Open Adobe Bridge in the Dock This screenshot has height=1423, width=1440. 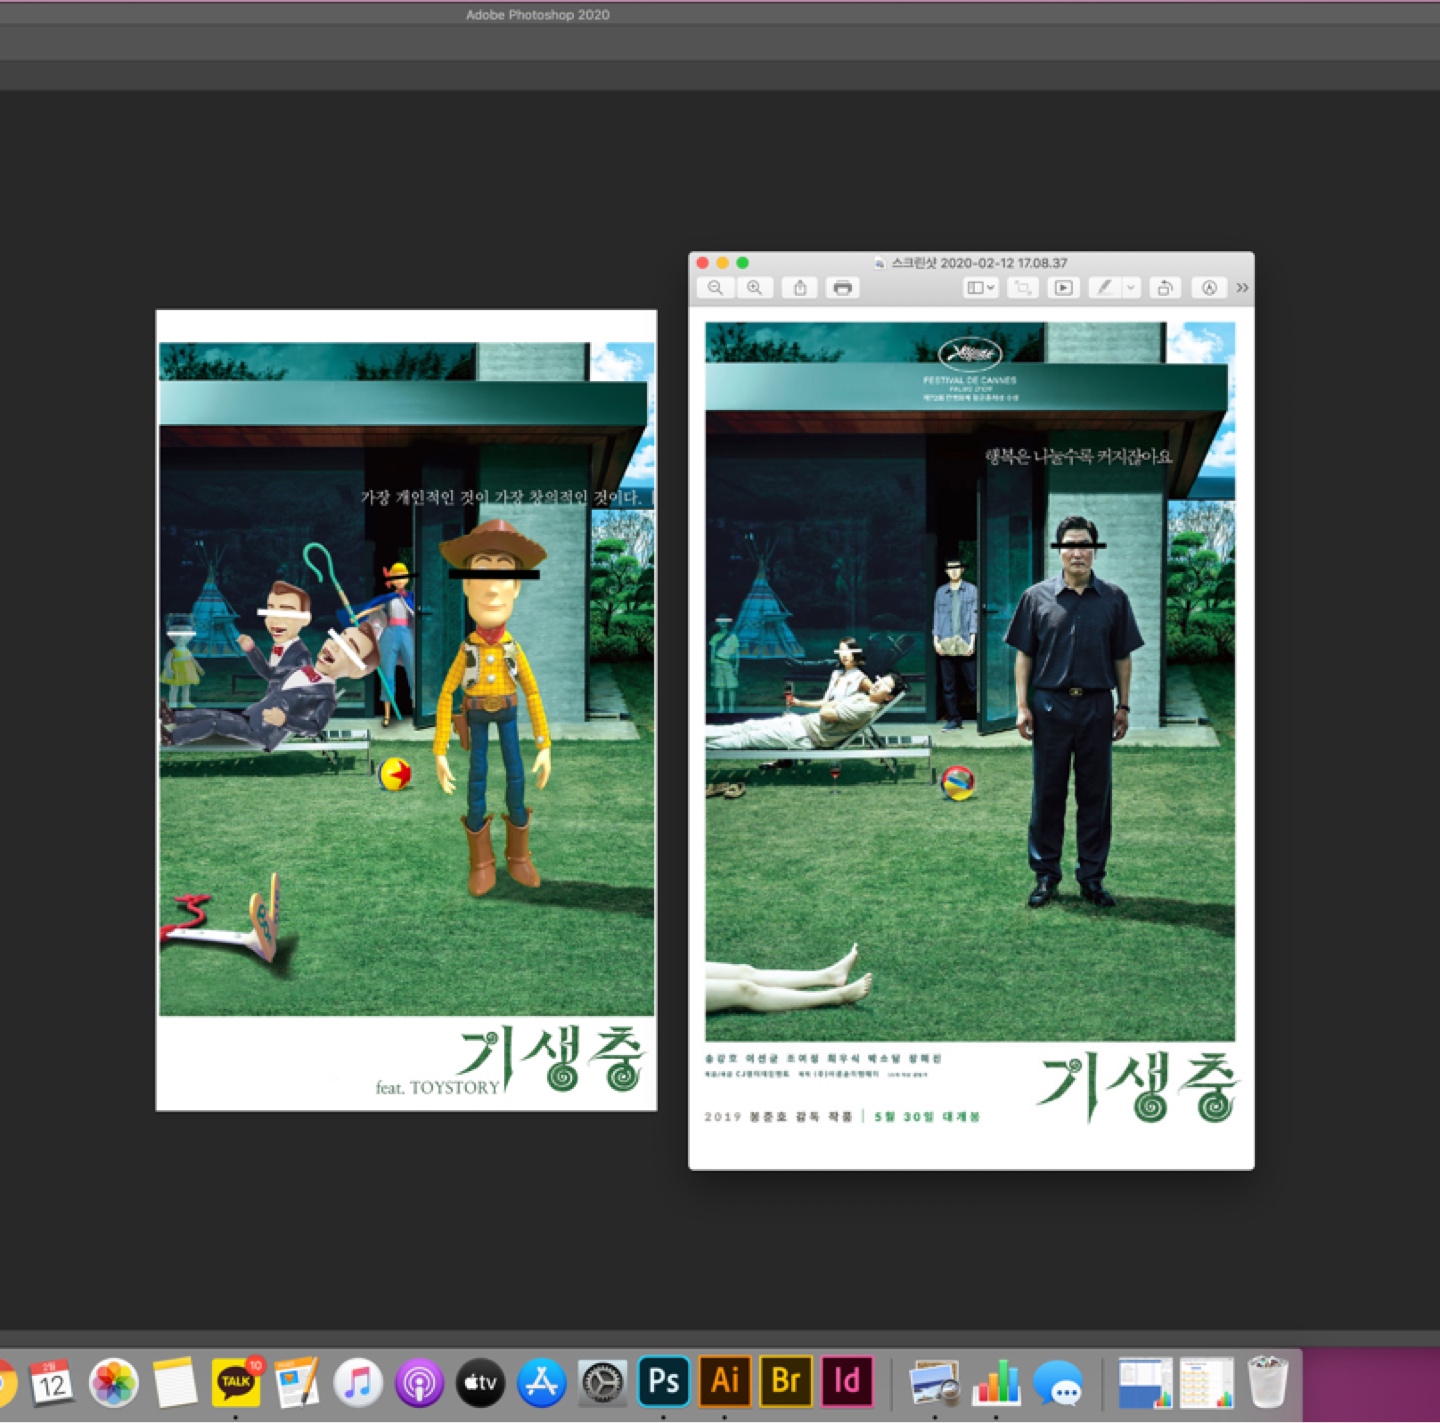786,1381
